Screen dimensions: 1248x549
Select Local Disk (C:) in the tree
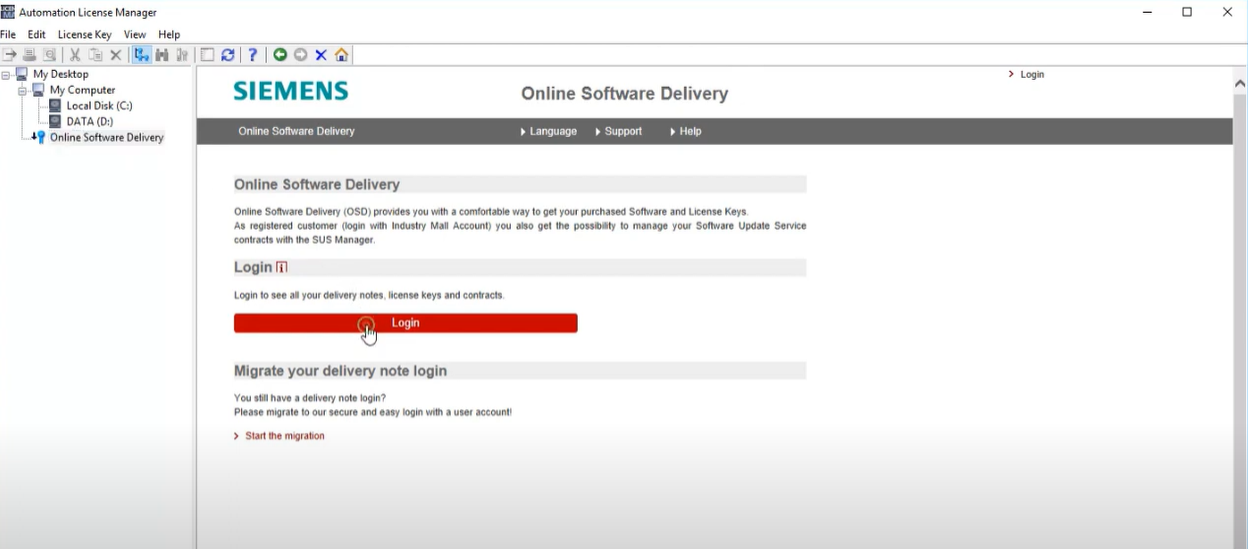[x=99, y=106]
